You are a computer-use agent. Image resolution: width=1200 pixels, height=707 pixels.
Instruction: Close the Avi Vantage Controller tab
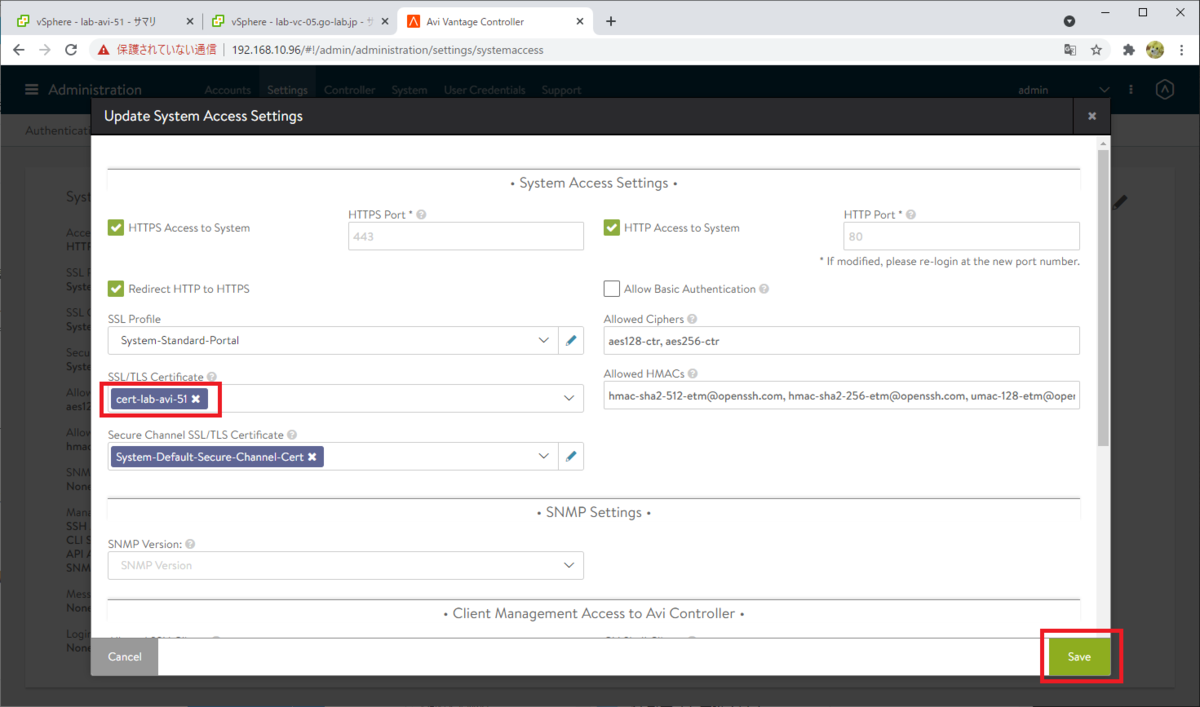click(582, 21)
